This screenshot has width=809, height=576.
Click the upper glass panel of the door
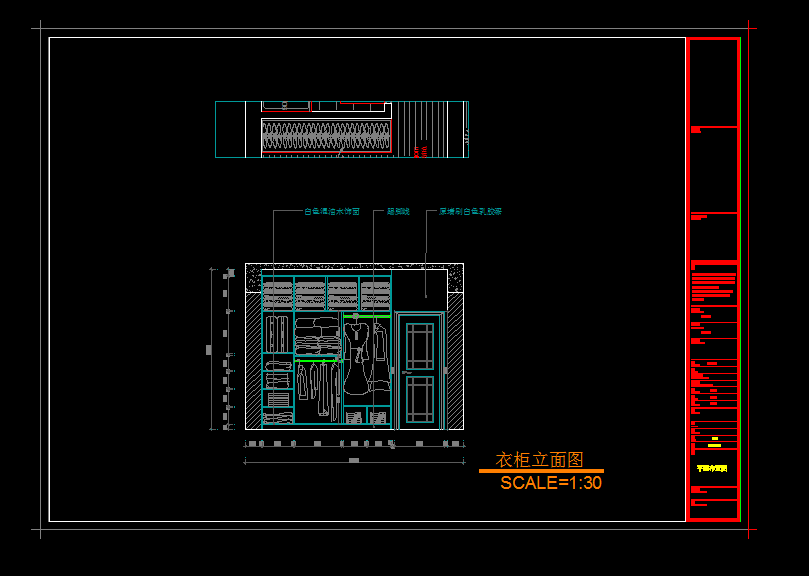(419, 345)
